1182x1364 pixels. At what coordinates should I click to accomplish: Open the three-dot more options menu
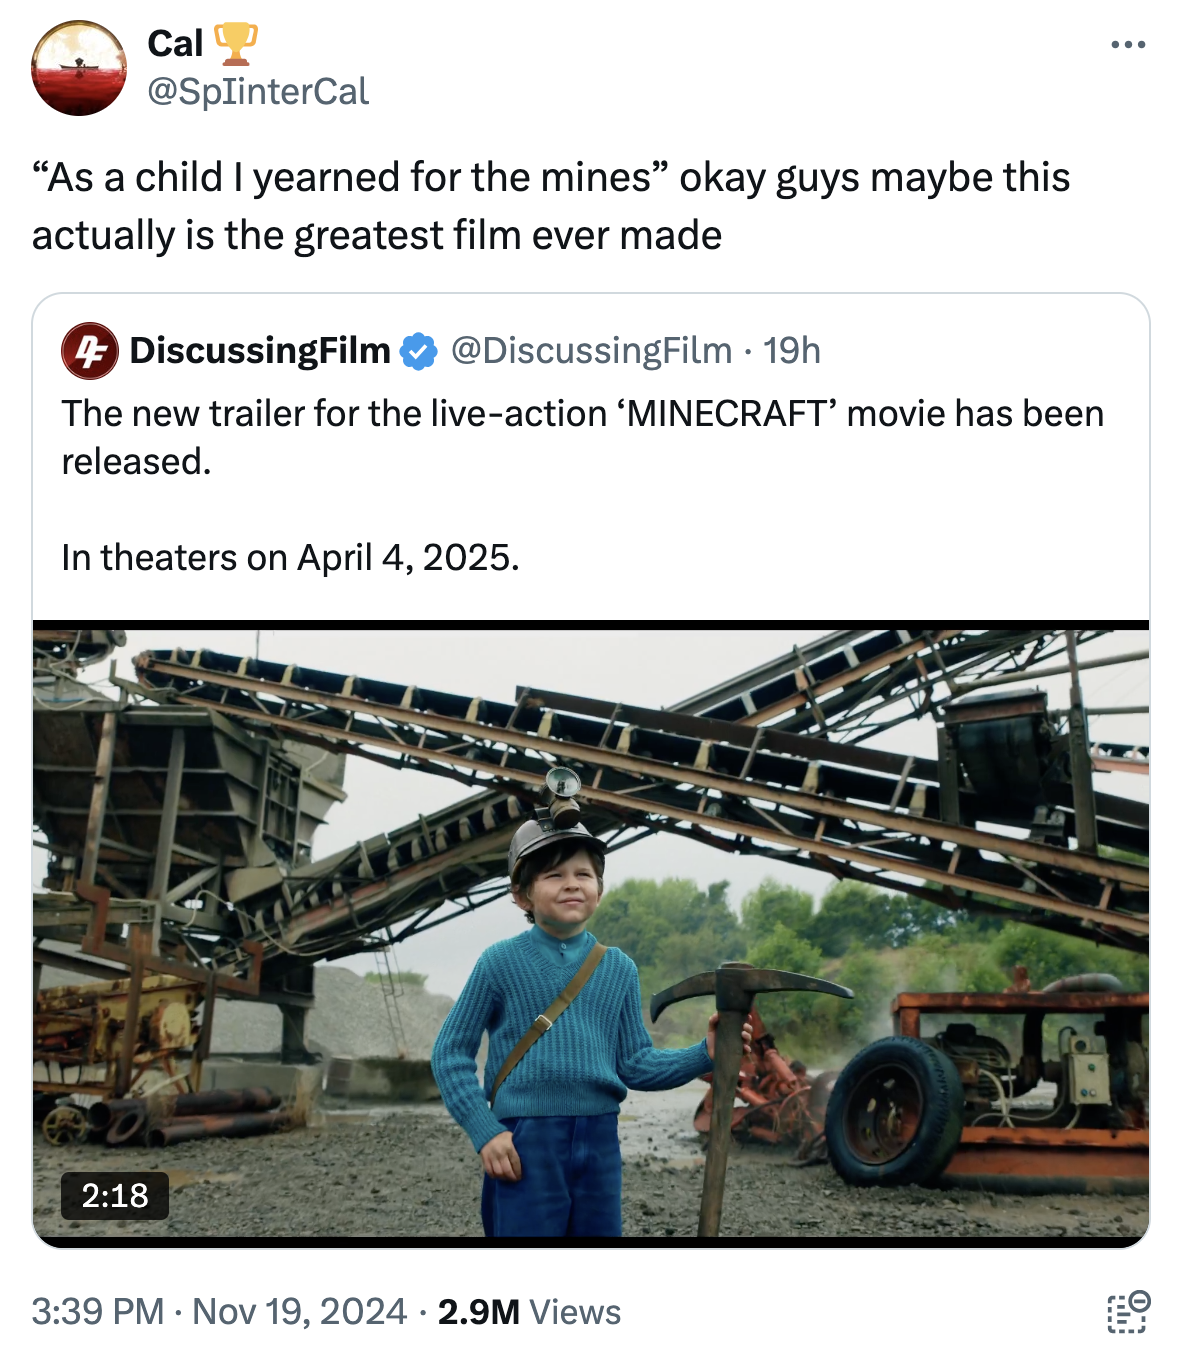[x=1128, y=45]
